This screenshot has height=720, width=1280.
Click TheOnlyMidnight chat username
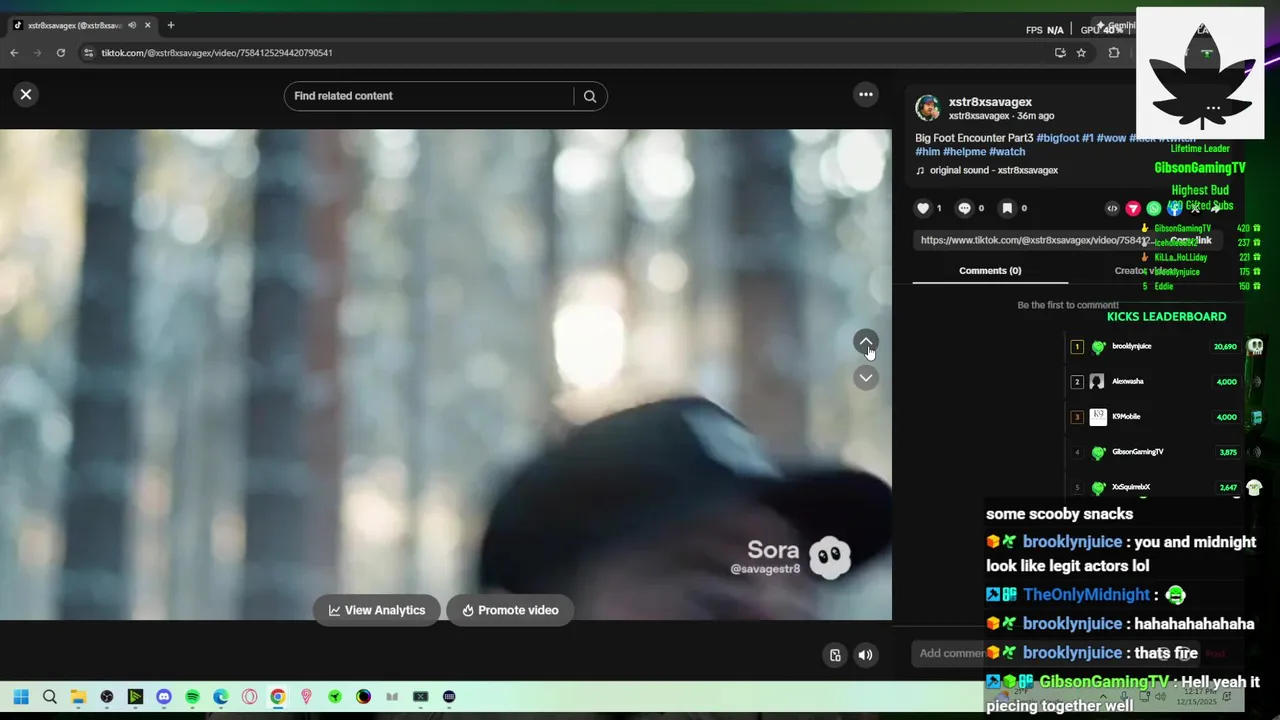click(1086, 595)
